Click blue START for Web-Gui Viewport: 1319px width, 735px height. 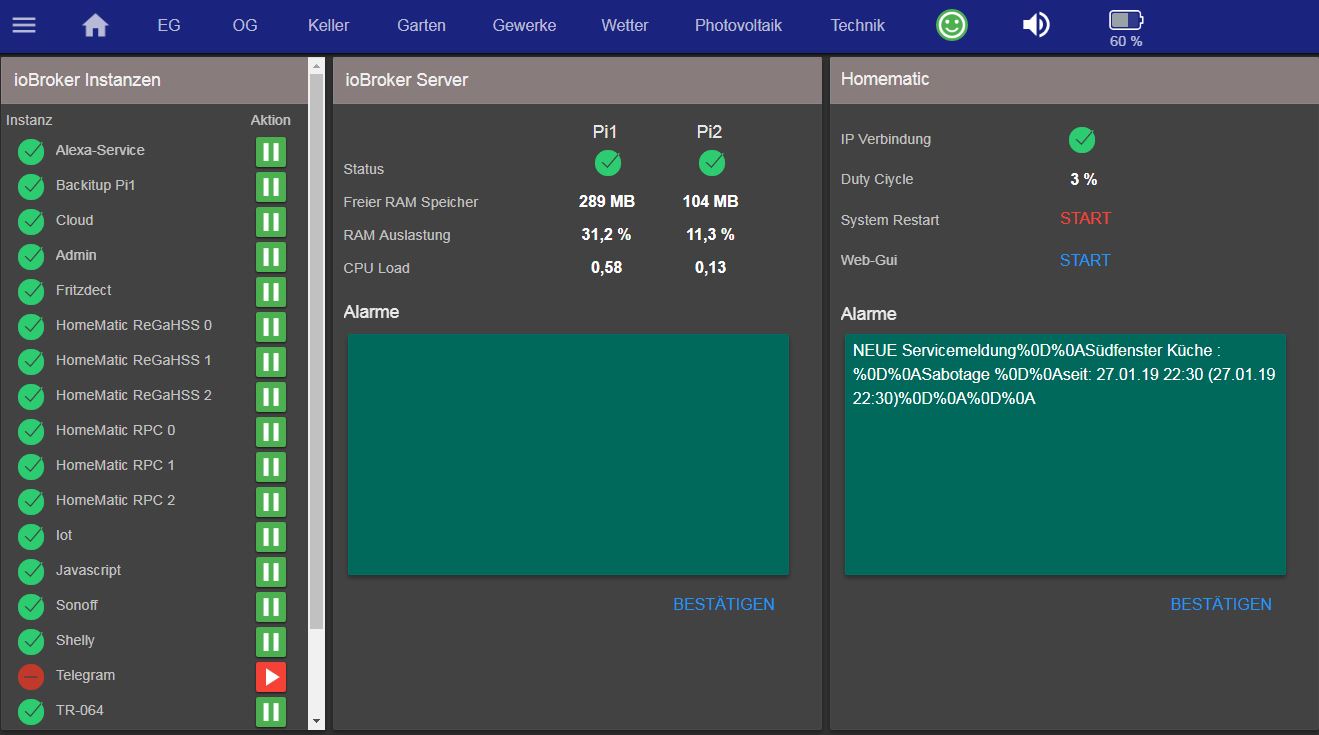point(1085,260)
